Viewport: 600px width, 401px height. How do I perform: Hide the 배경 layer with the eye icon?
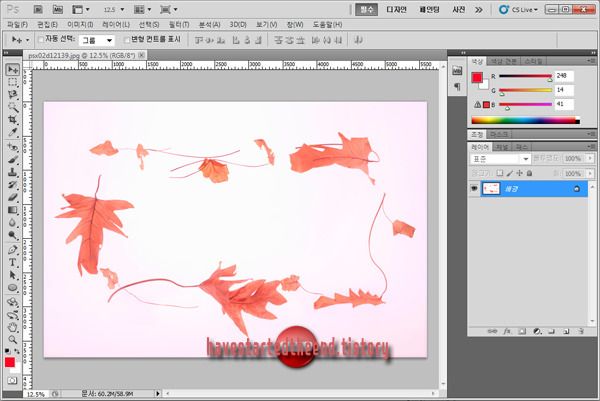[x=474, y=189]
